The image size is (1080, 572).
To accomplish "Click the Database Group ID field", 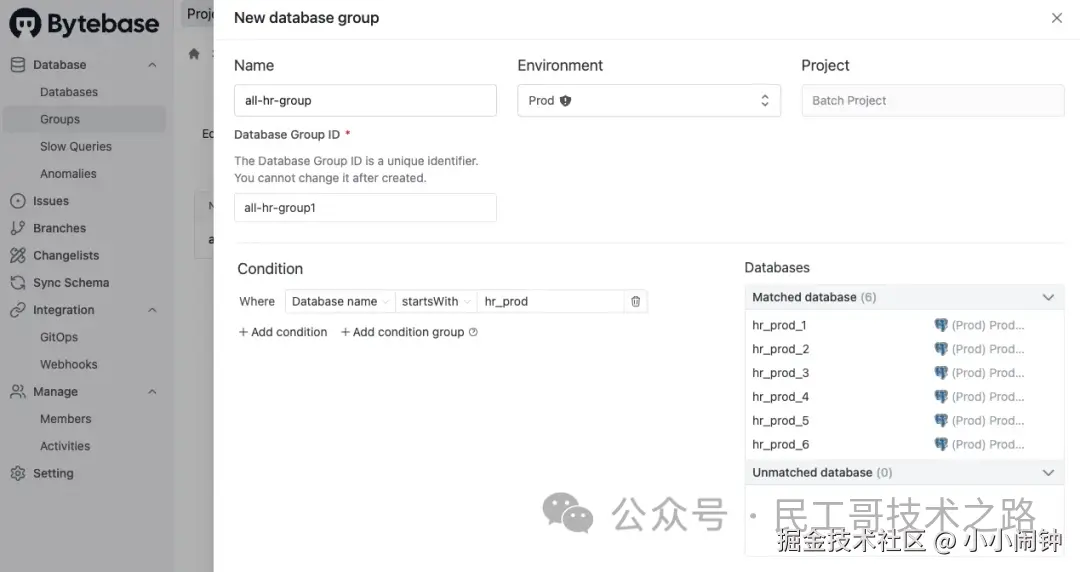I will click(365, 208).
